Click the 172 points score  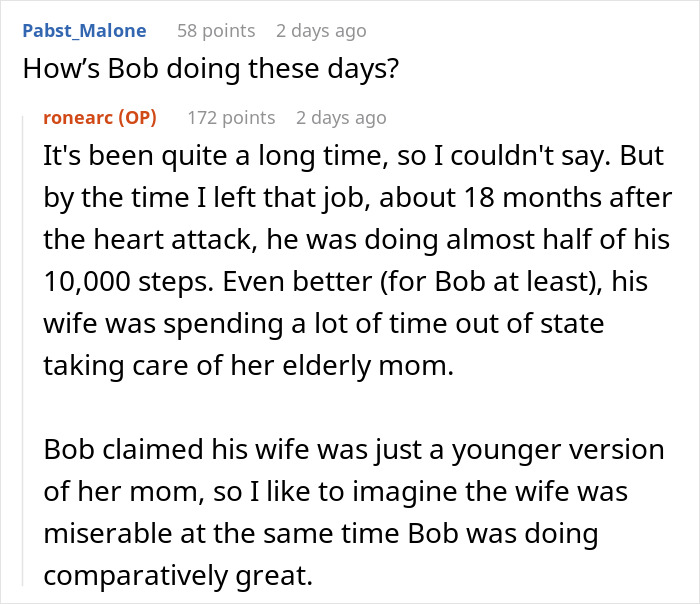231,117
